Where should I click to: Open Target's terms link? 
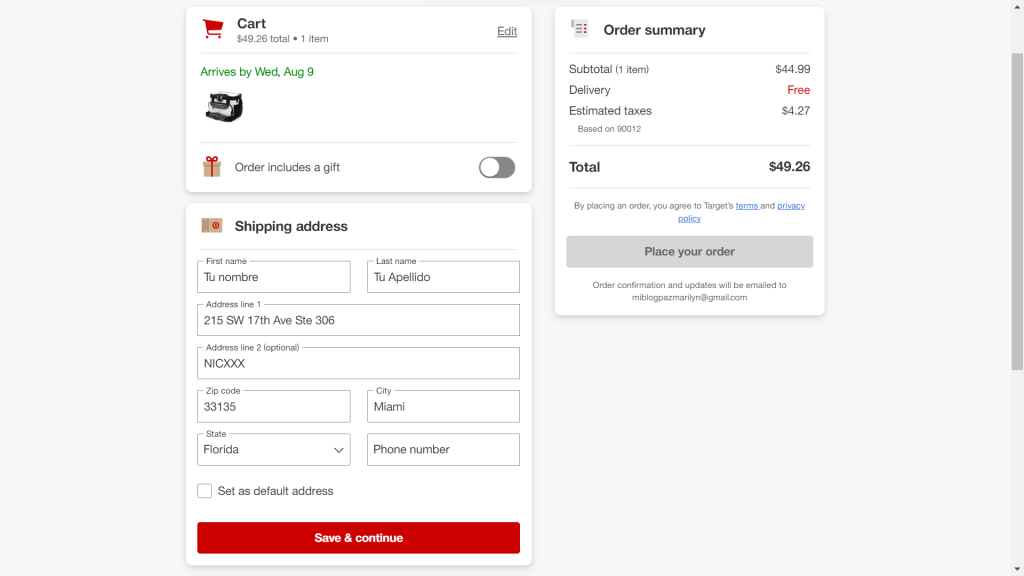click(x=746, y=206)
